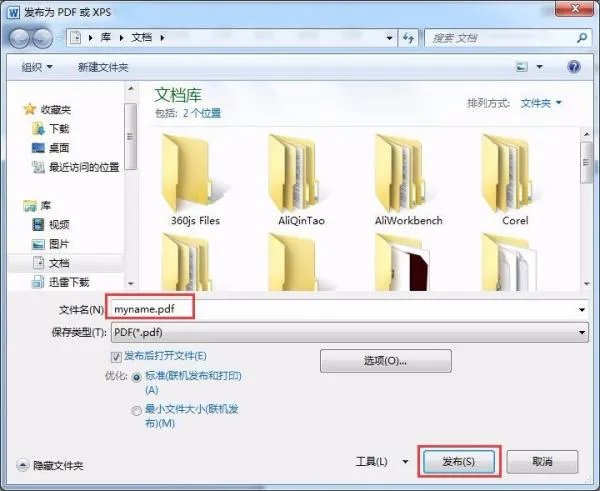Select 收藏夹 star in sidebar
The image size is (600, 491).
pyautogui.click(x=47, y=109)
